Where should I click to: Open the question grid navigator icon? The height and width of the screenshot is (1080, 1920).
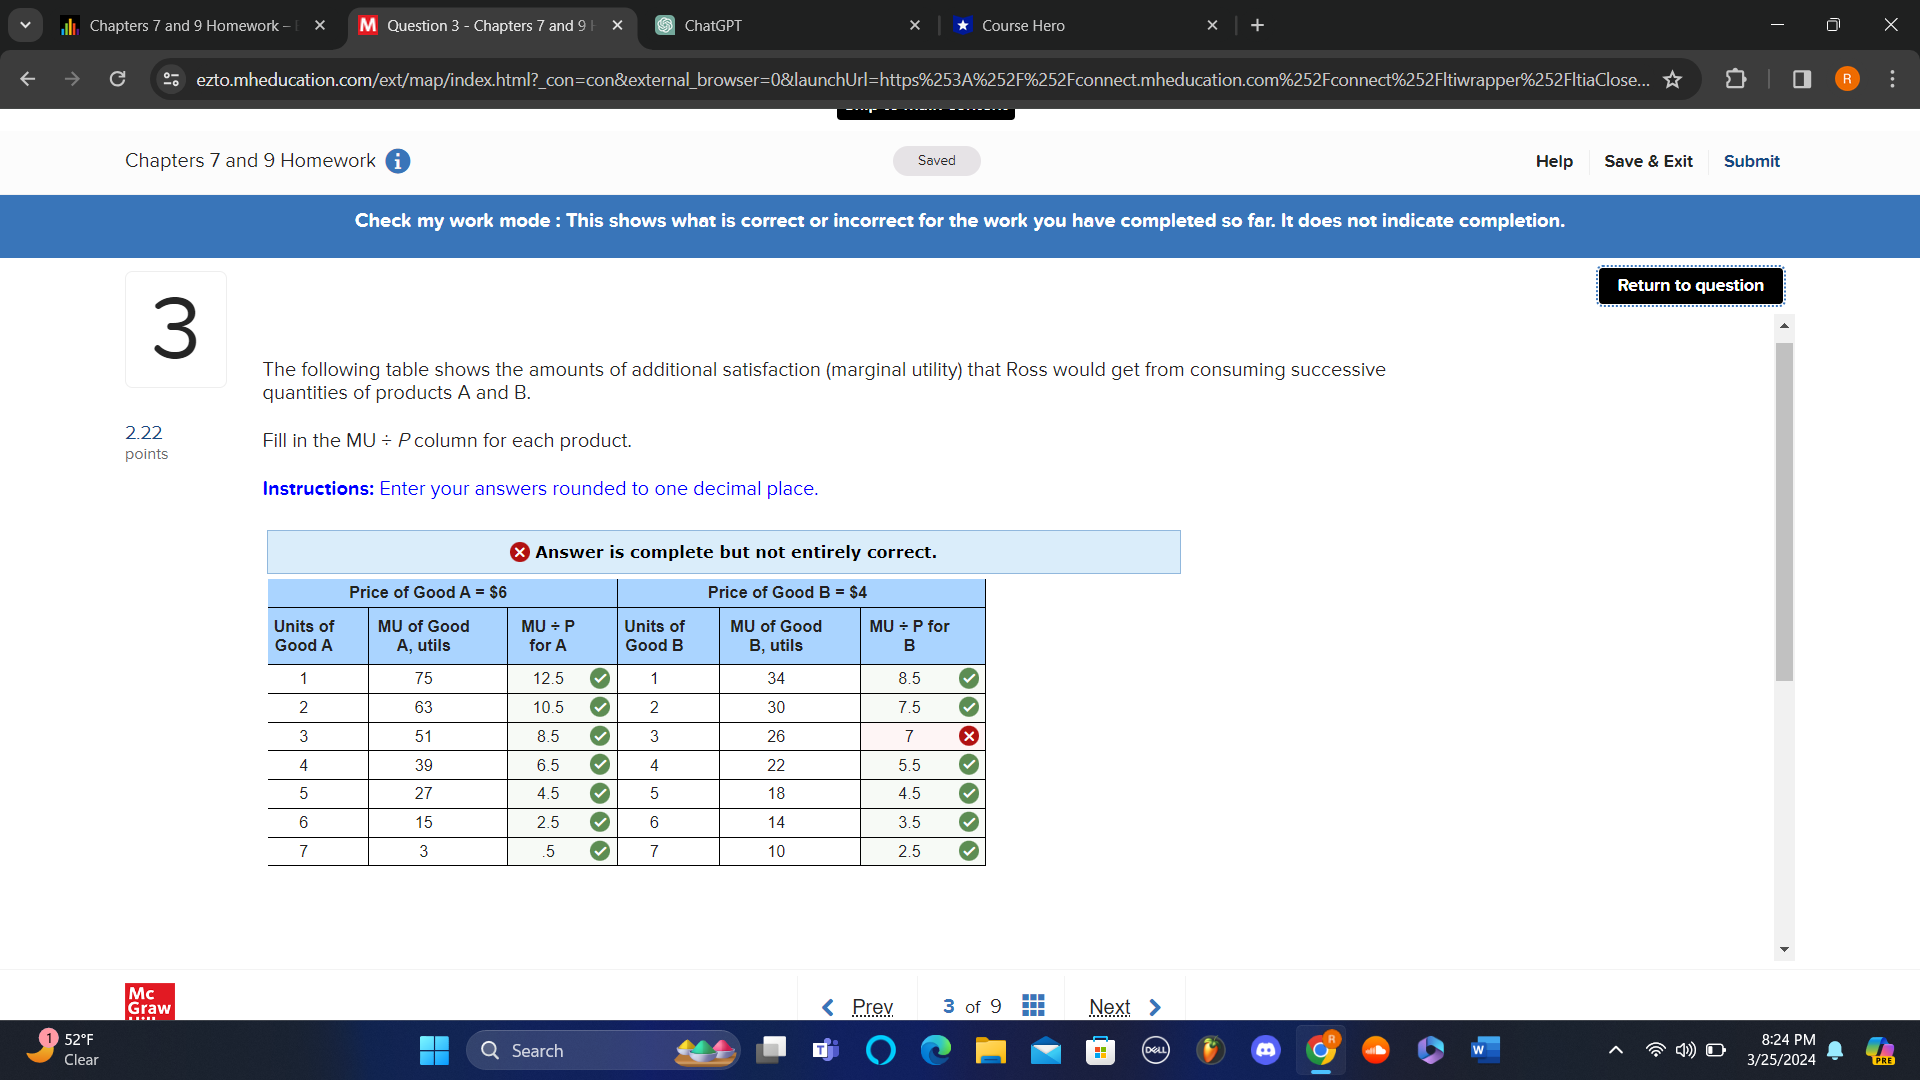1033,1005
